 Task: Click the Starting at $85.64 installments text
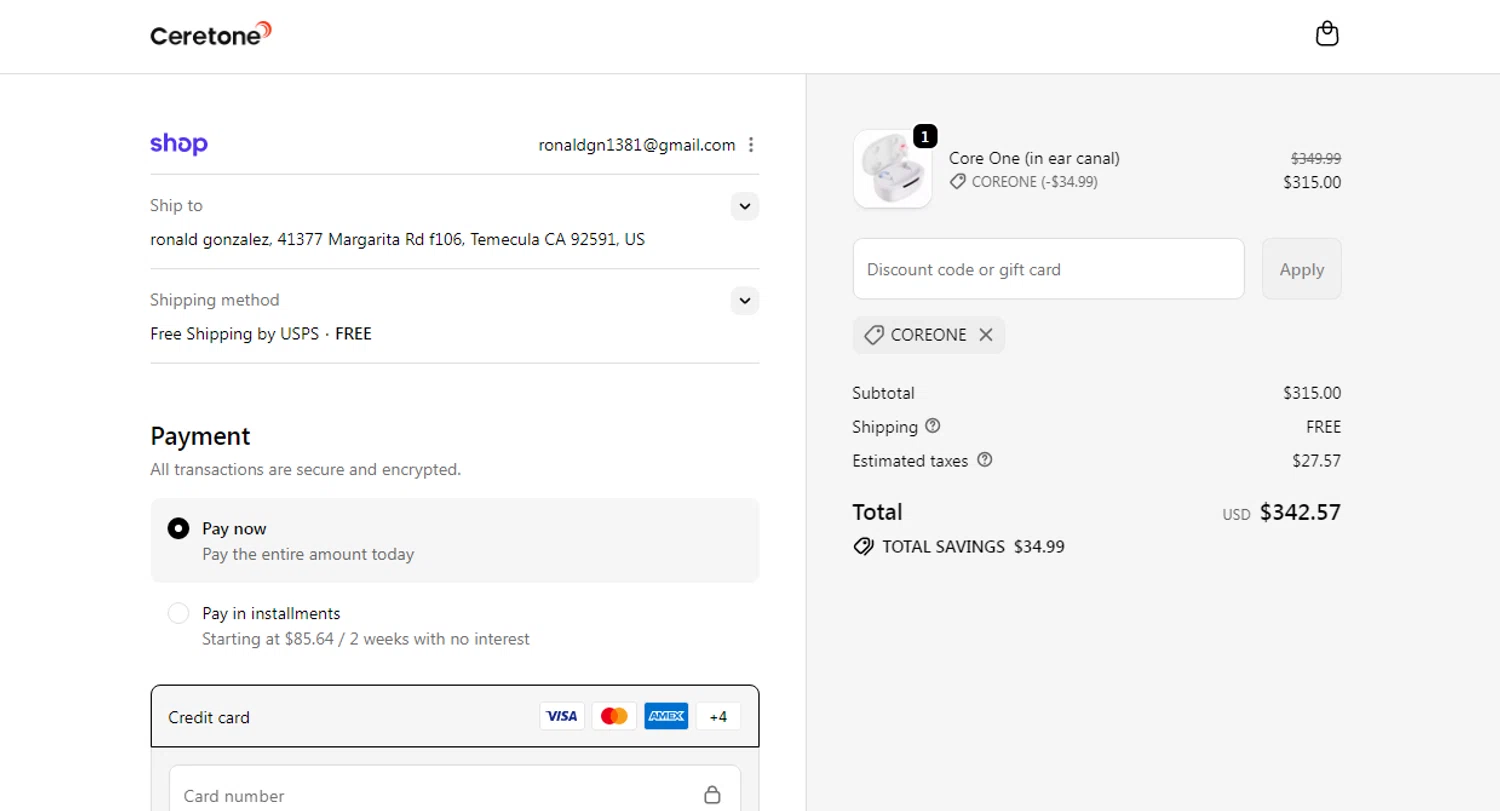[366, 638]
